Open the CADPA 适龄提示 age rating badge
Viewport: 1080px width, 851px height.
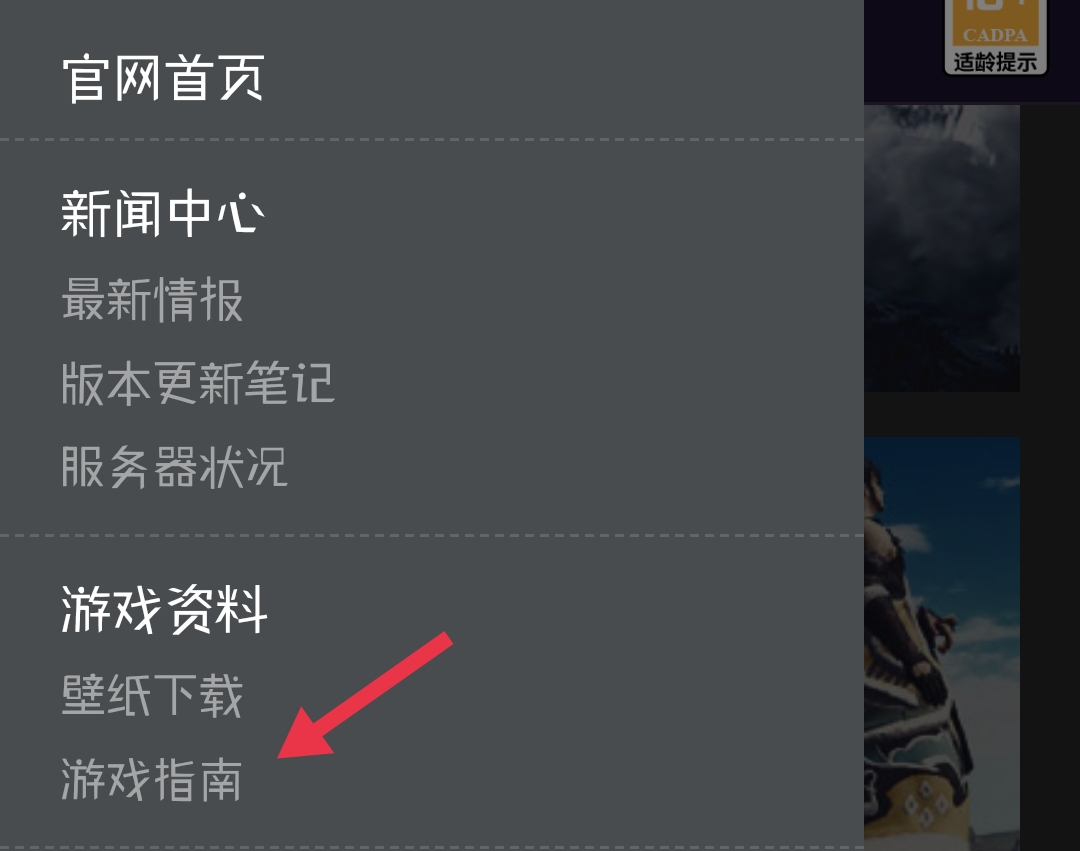995,36
